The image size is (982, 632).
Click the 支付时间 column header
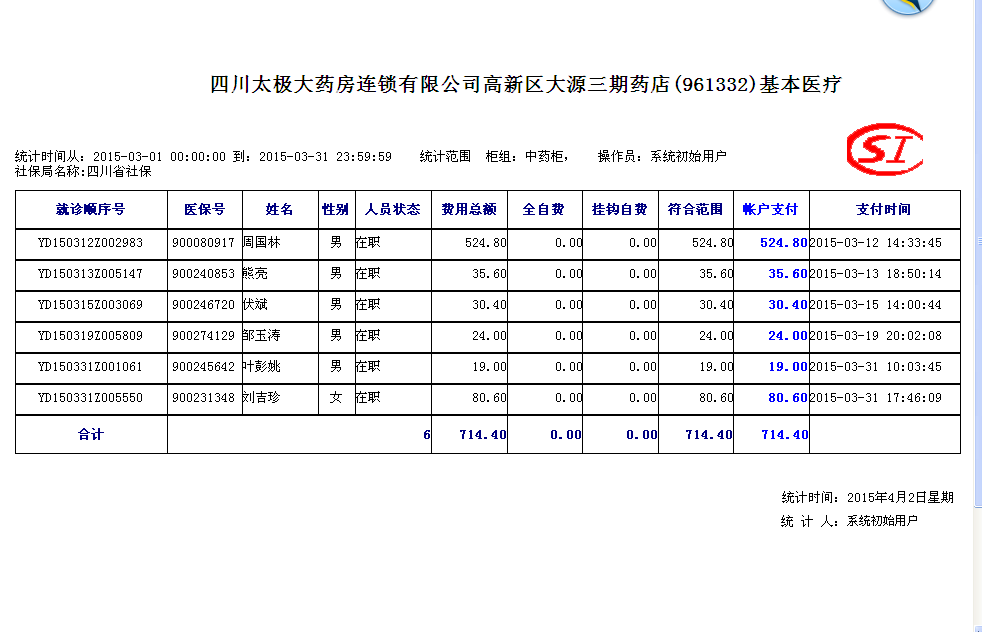click(x=884, y=209)
